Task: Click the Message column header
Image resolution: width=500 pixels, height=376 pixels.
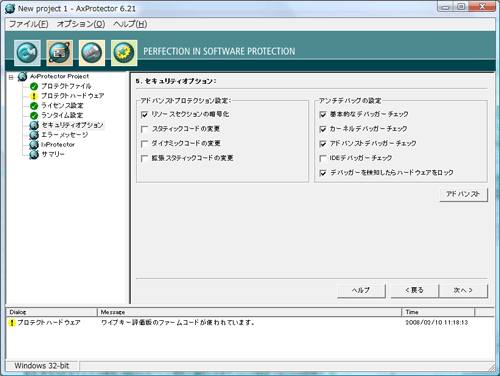Action: (x=249, y=312)
